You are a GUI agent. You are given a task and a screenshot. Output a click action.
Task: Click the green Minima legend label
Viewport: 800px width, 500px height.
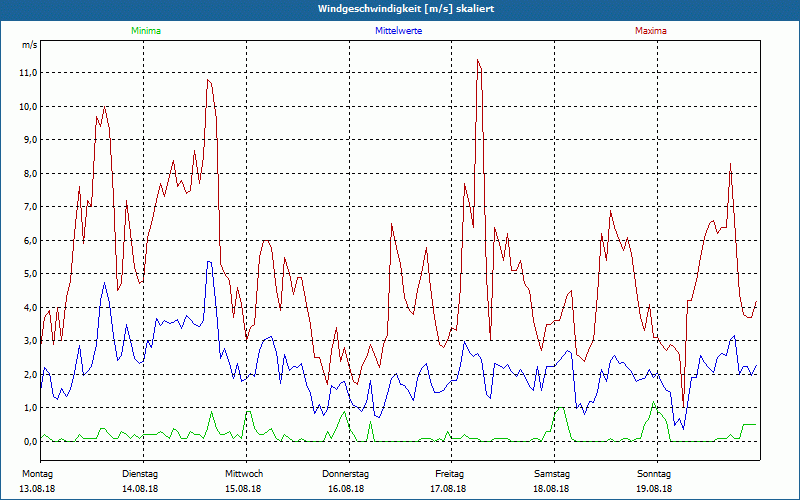click(146, 31)
